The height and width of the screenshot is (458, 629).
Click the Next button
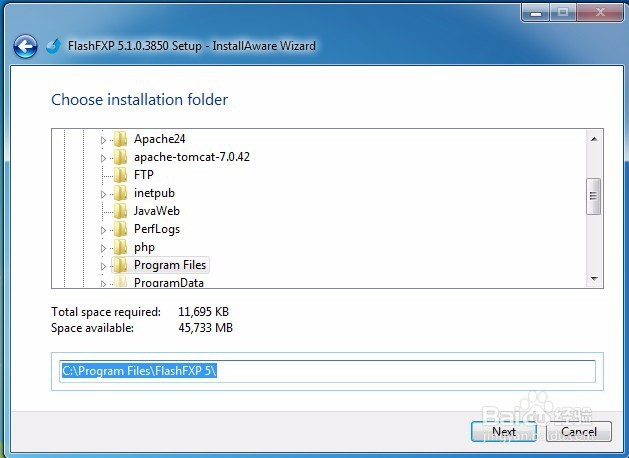[x=504, y=432]
